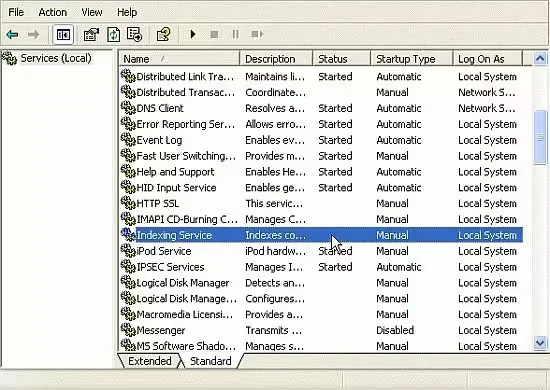Select the DNS Client service name

[x=160, y=108]
